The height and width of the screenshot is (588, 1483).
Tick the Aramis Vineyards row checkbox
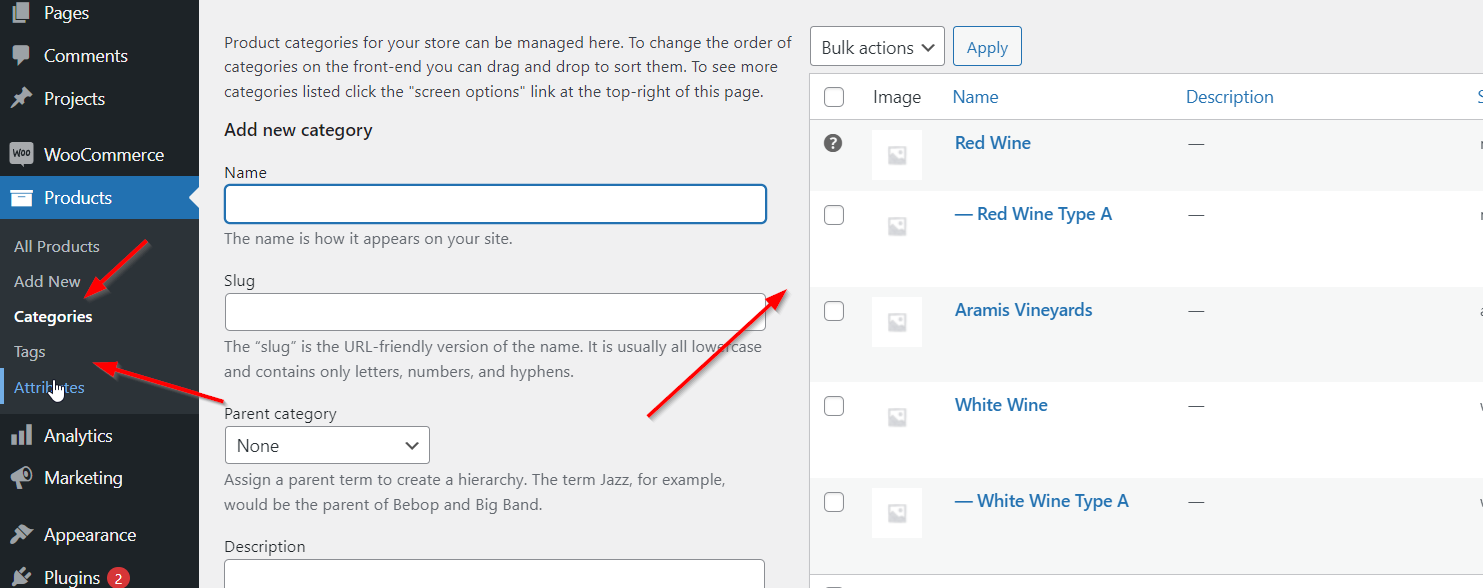(834, 311)
